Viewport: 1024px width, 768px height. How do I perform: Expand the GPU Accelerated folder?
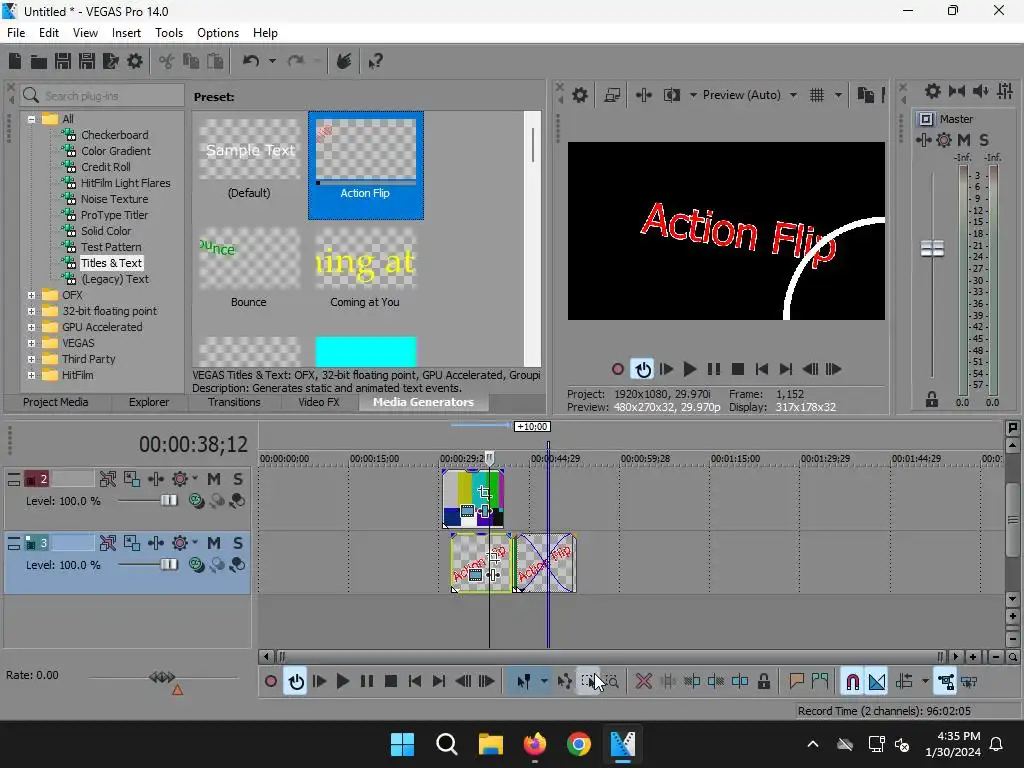coord(31,327)
